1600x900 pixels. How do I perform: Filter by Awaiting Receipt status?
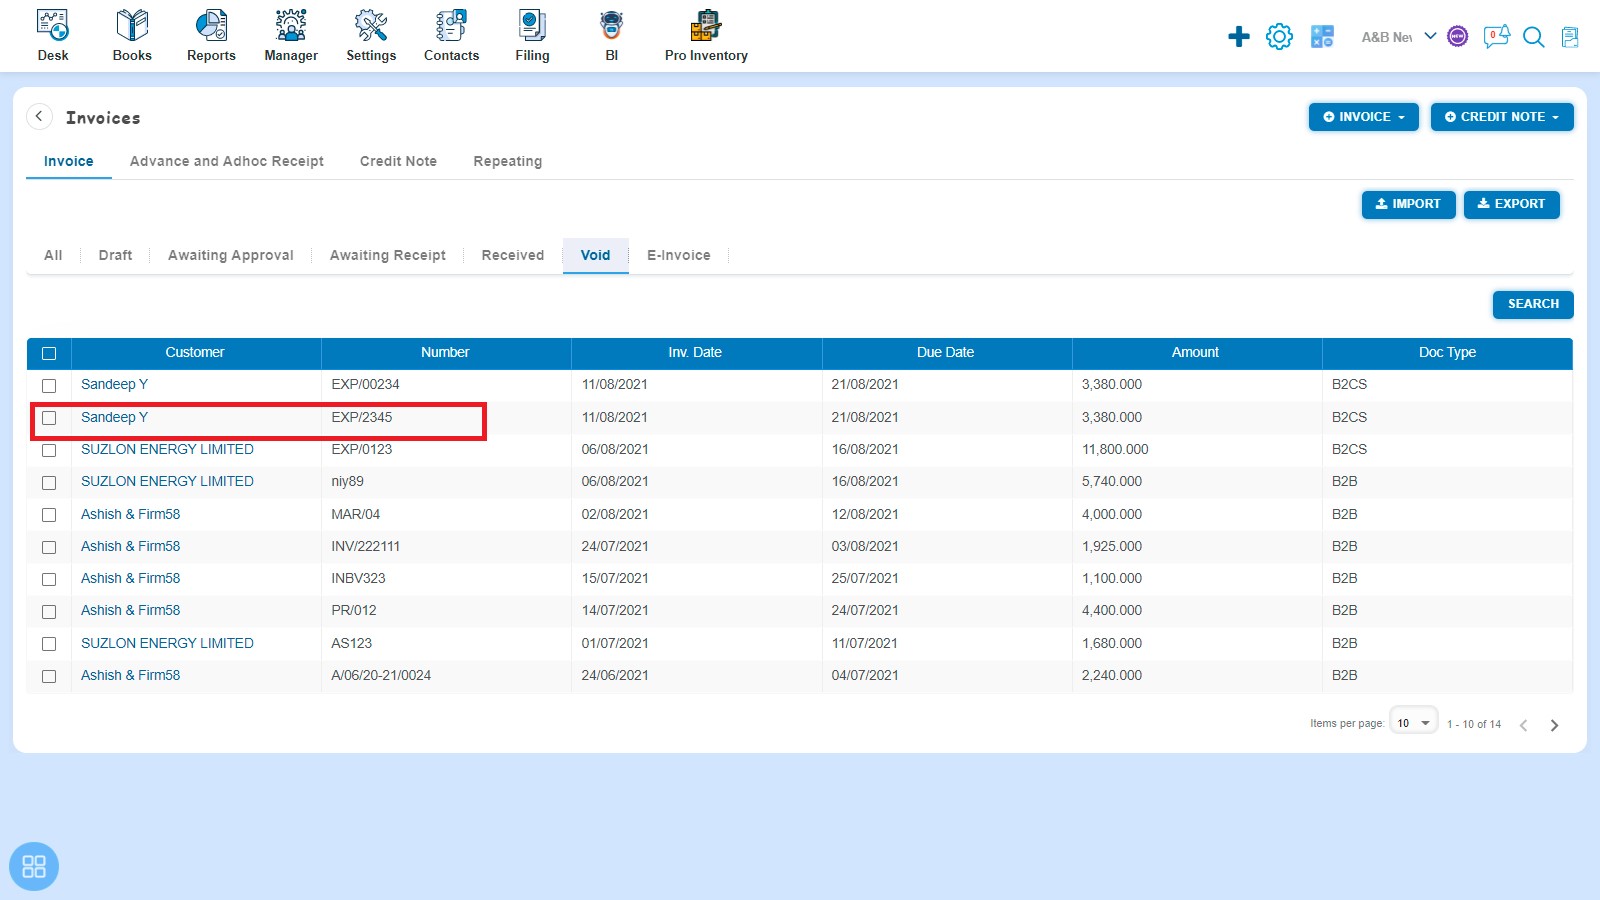(388, 255)
